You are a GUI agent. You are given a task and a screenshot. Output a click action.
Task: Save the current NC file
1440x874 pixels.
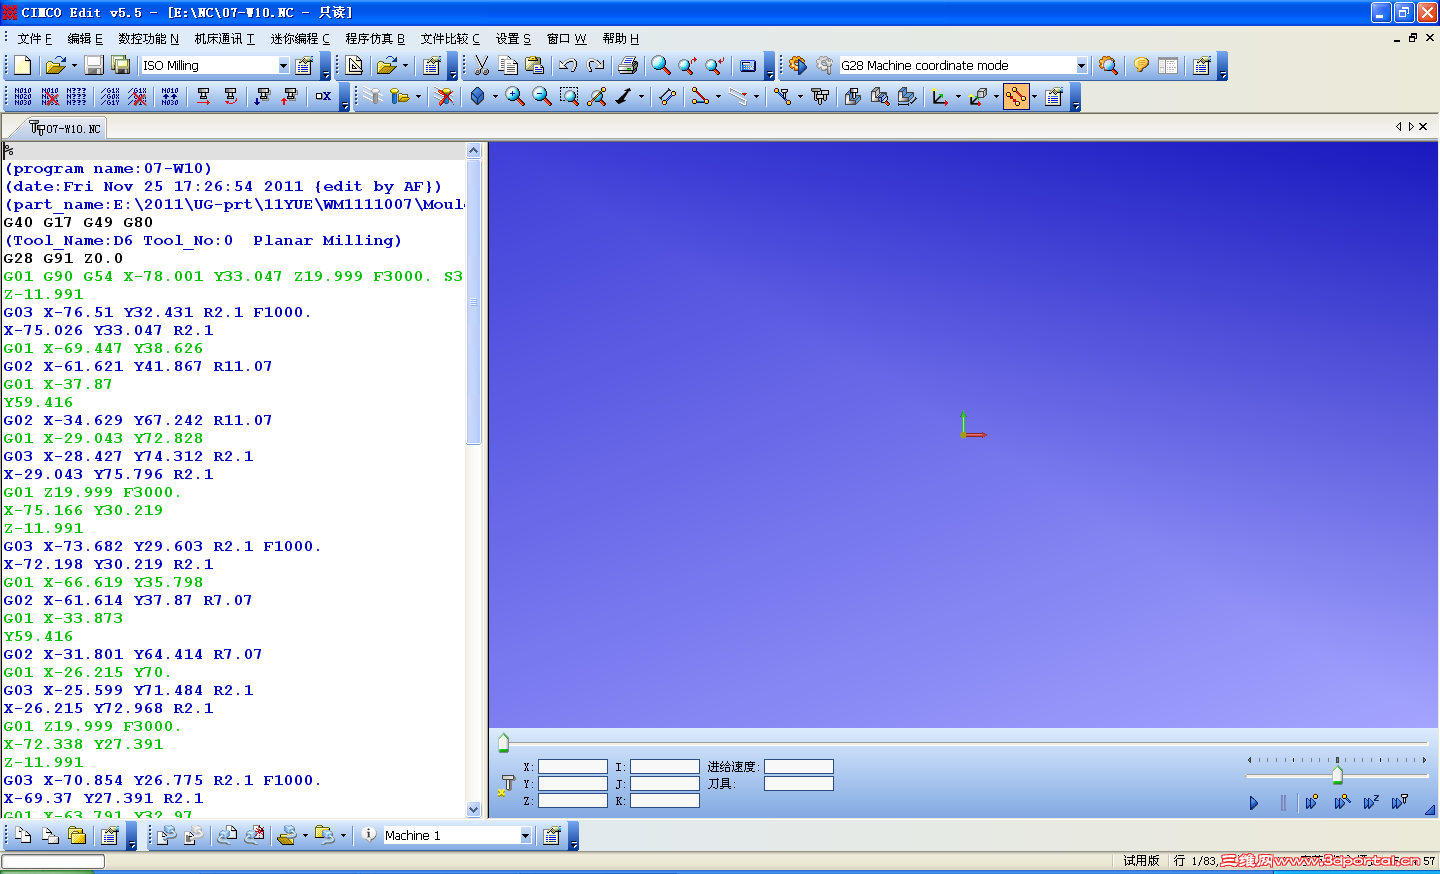point(94,66)
